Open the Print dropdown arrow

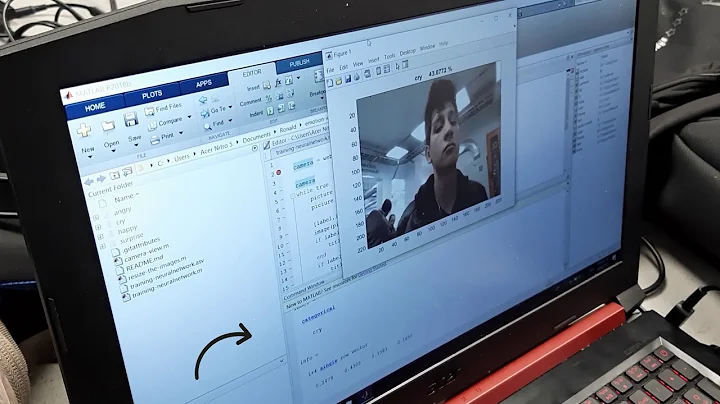pos(181,133)
